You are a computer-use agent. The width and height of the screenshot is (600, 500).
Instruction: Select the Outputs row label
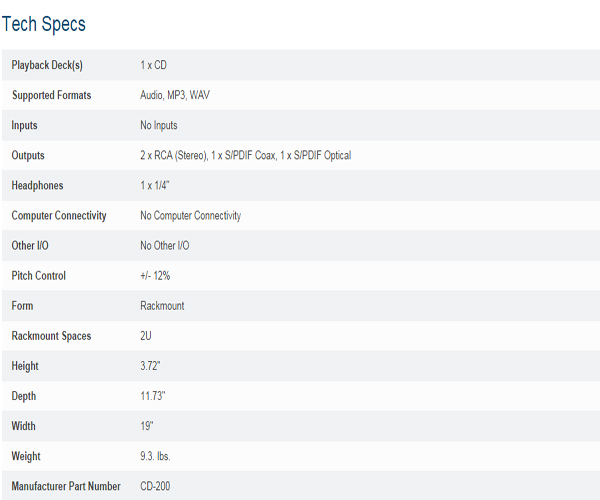28,155
